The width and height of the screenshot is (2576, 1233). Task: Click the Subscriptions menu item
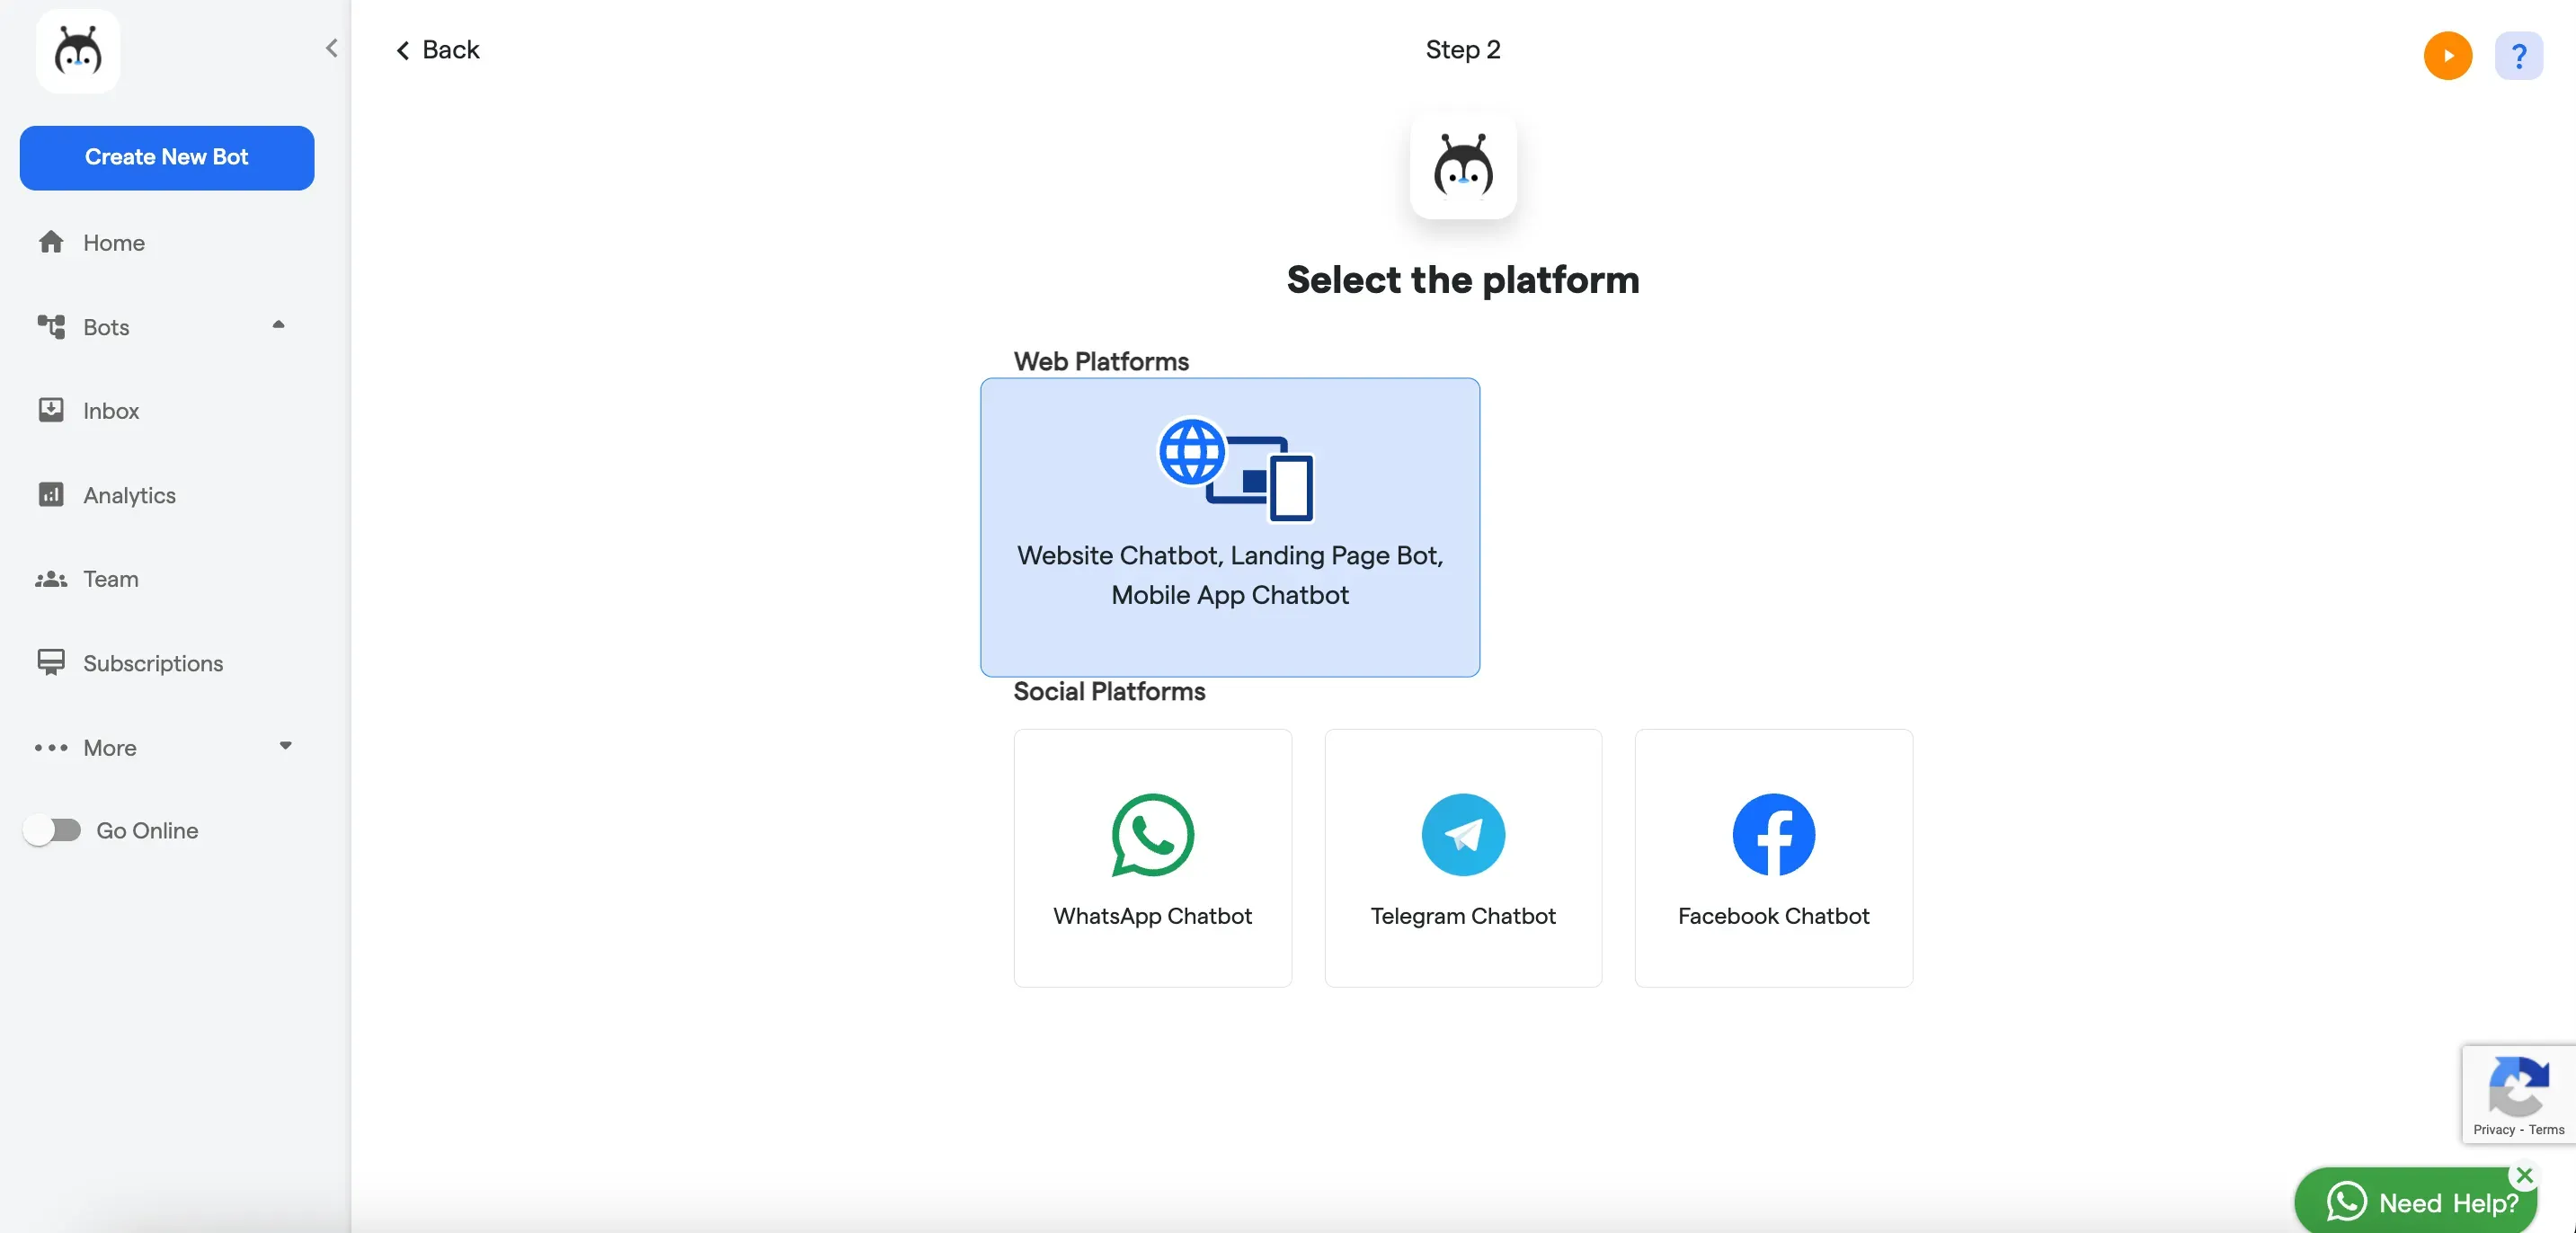(x=153, y=665)
